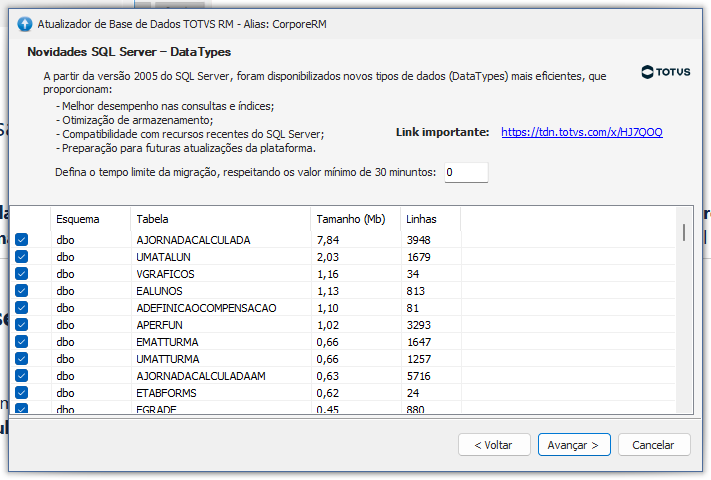Toggle the EALUNOS row checkbox
This screenshot has height=480, width=711.
[x=22, y=291]
